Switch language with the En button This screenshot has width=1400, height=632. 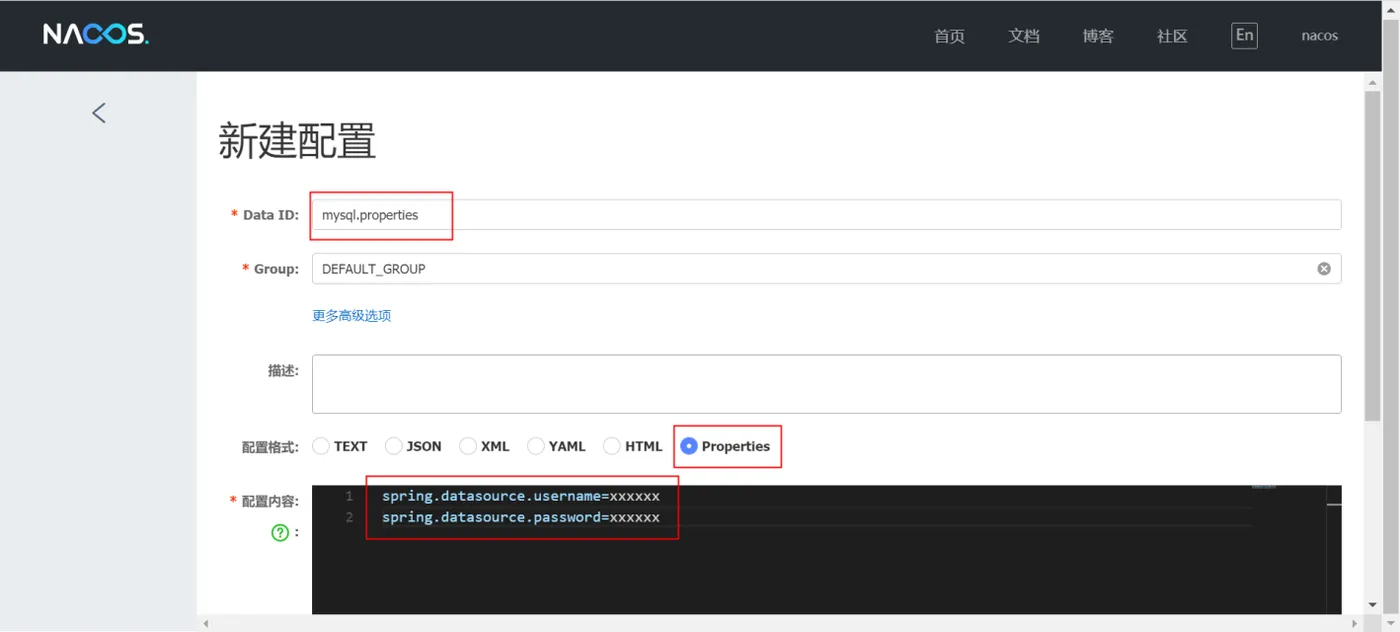tap(1244, 35)
